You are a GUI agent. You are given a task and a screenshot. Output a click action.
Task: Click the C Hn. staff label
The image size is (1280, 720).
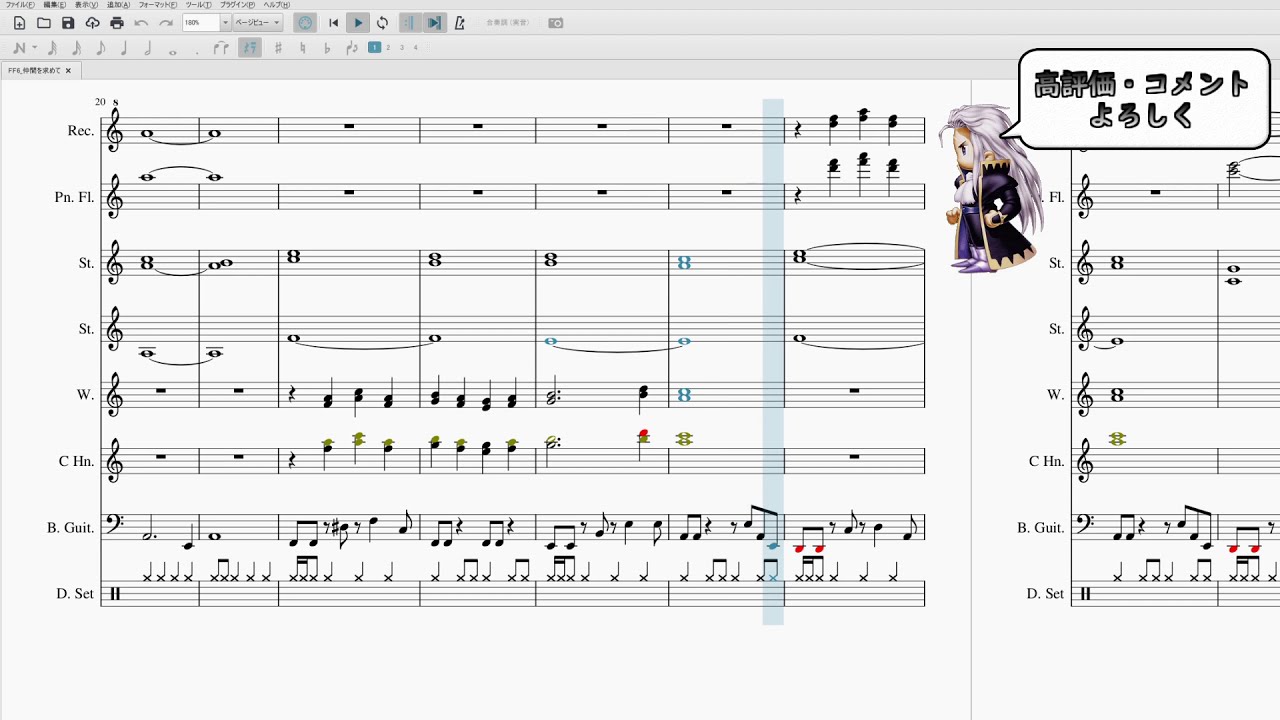(77, 461)
